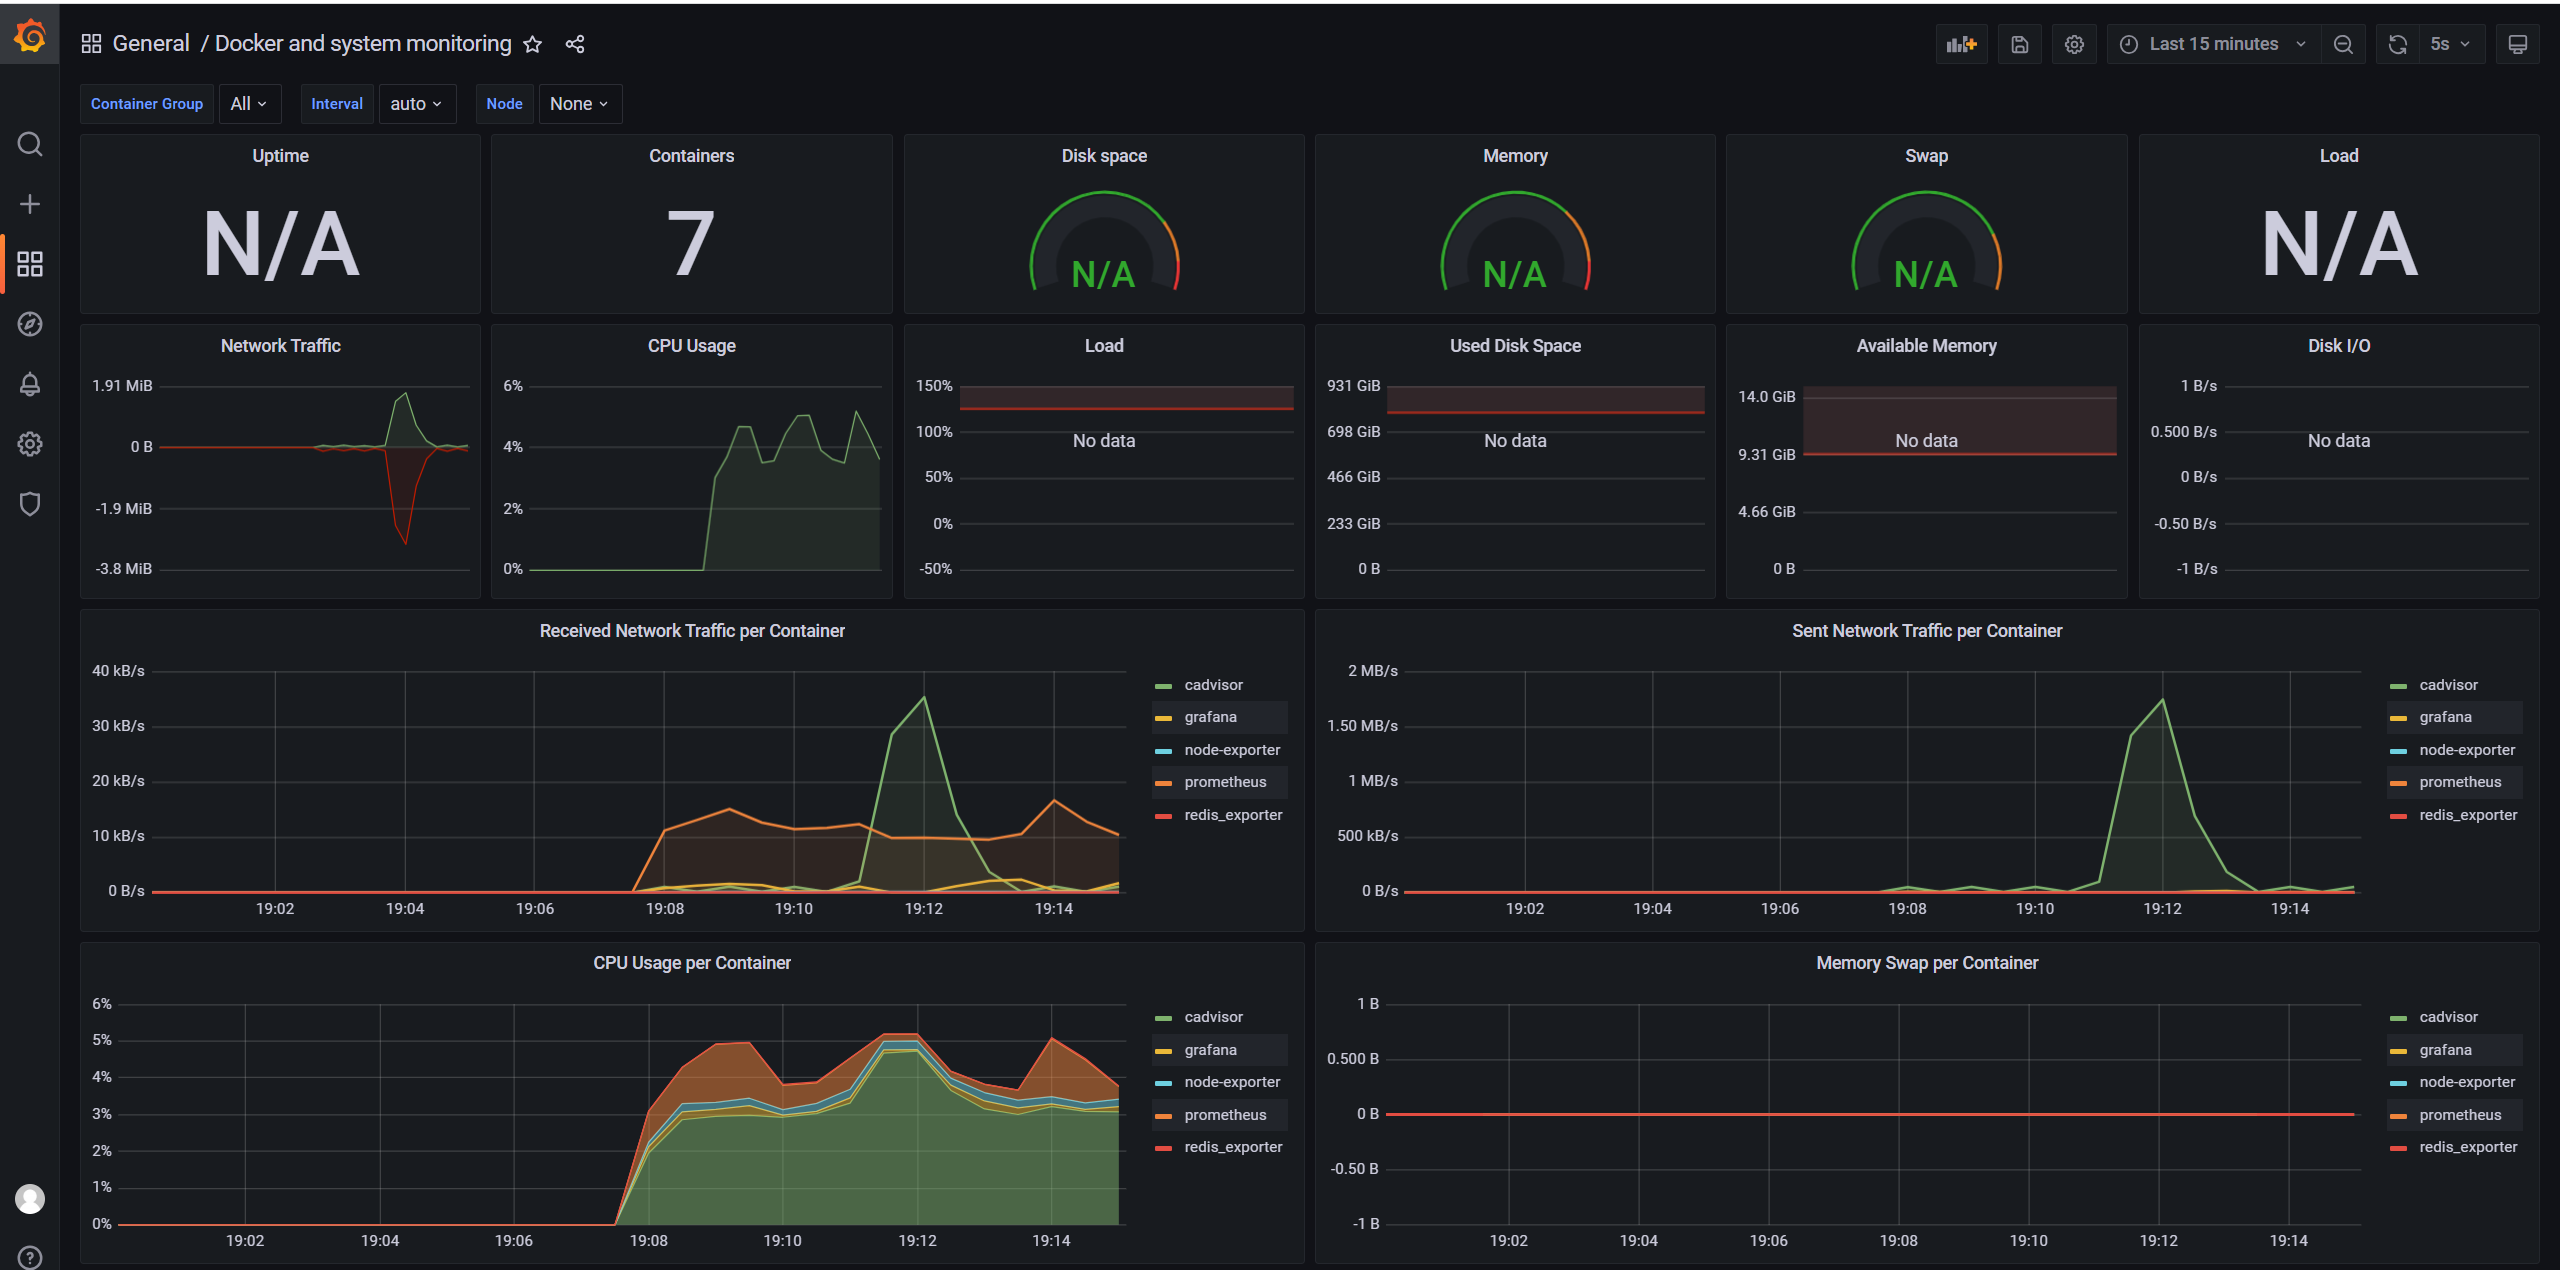Expand the Interval 'auto' dropdown

[417, 104]
